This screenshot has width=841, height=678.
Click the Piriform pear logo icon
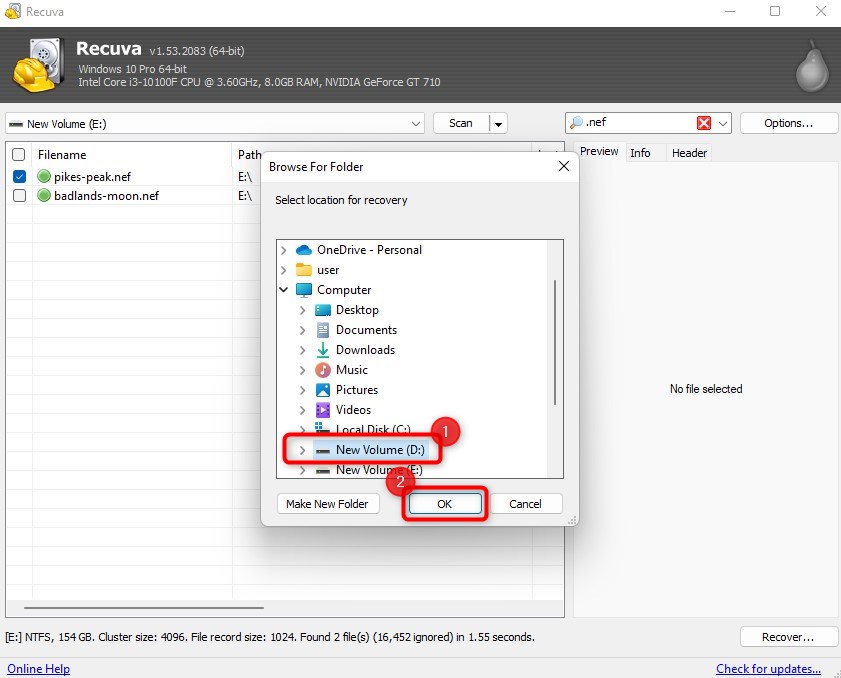tap(812, 67)
